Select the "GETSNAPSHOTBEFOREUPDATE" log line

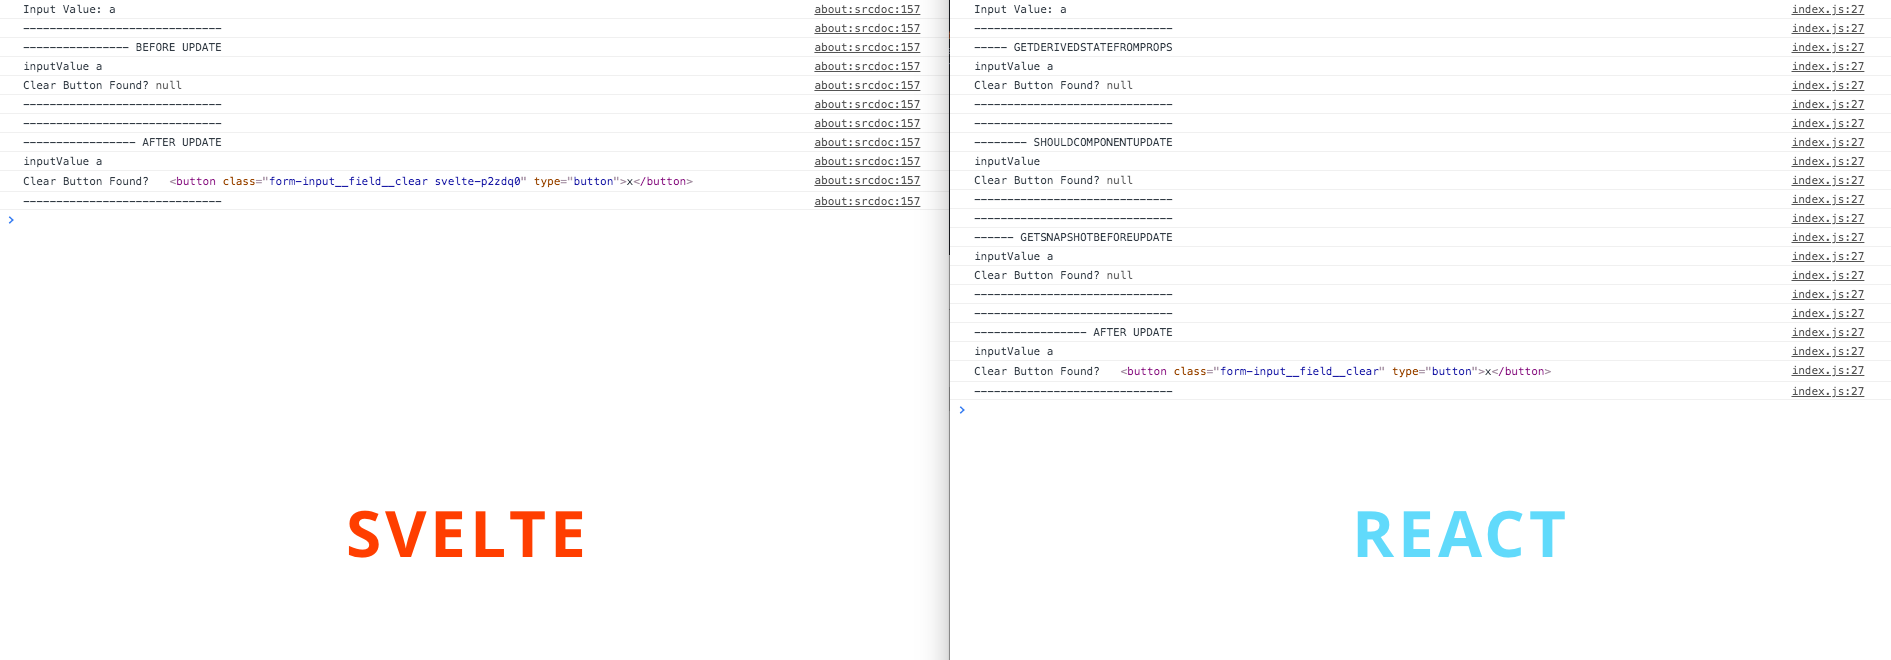point(1073,237)
